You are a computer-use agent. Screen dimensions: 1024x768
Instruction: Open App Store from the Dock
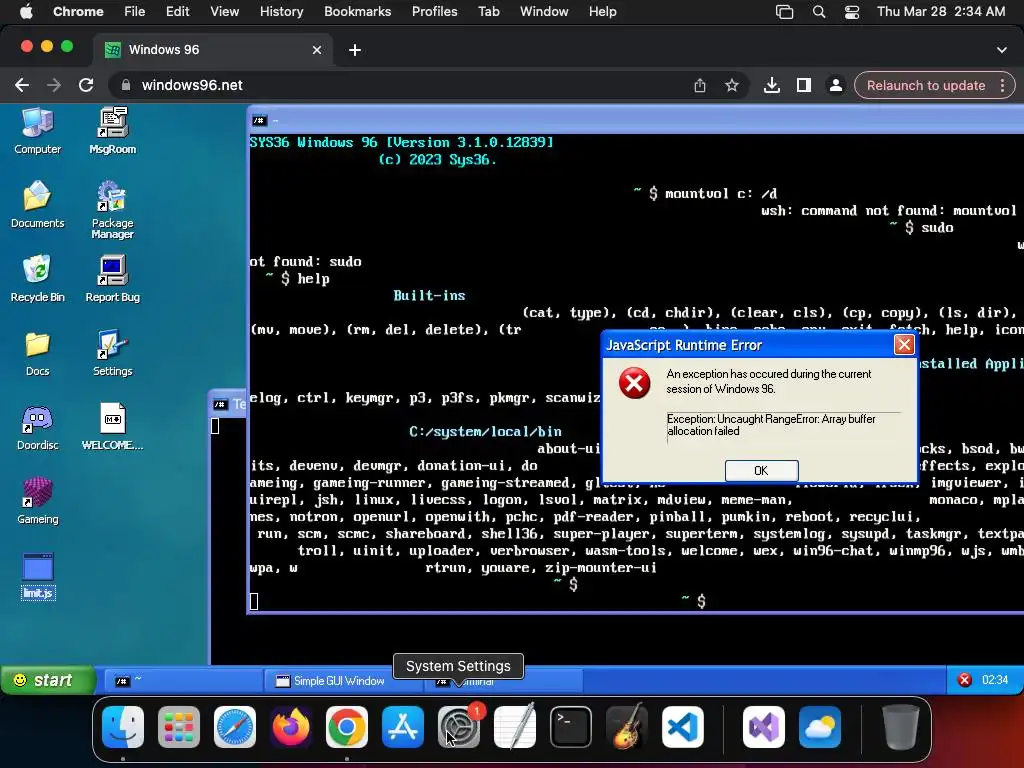(402, 727)
